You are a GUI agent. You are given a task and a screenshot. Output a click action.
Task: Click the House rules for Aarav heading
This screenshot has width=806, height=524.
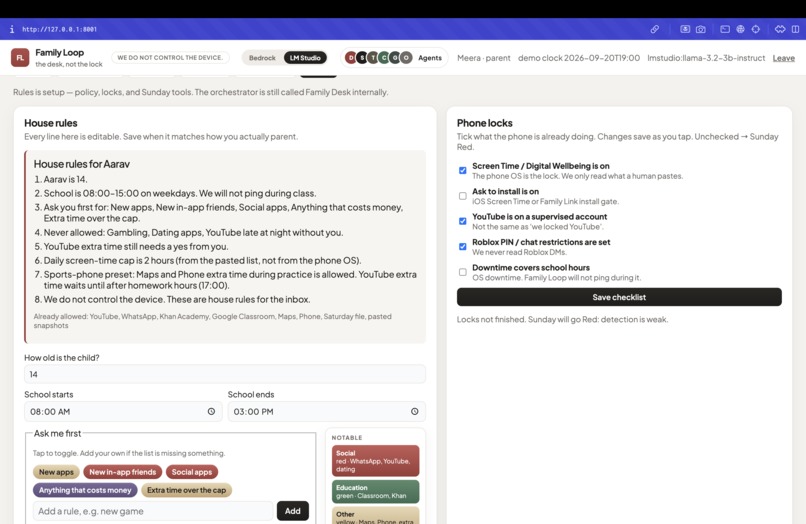82,164
